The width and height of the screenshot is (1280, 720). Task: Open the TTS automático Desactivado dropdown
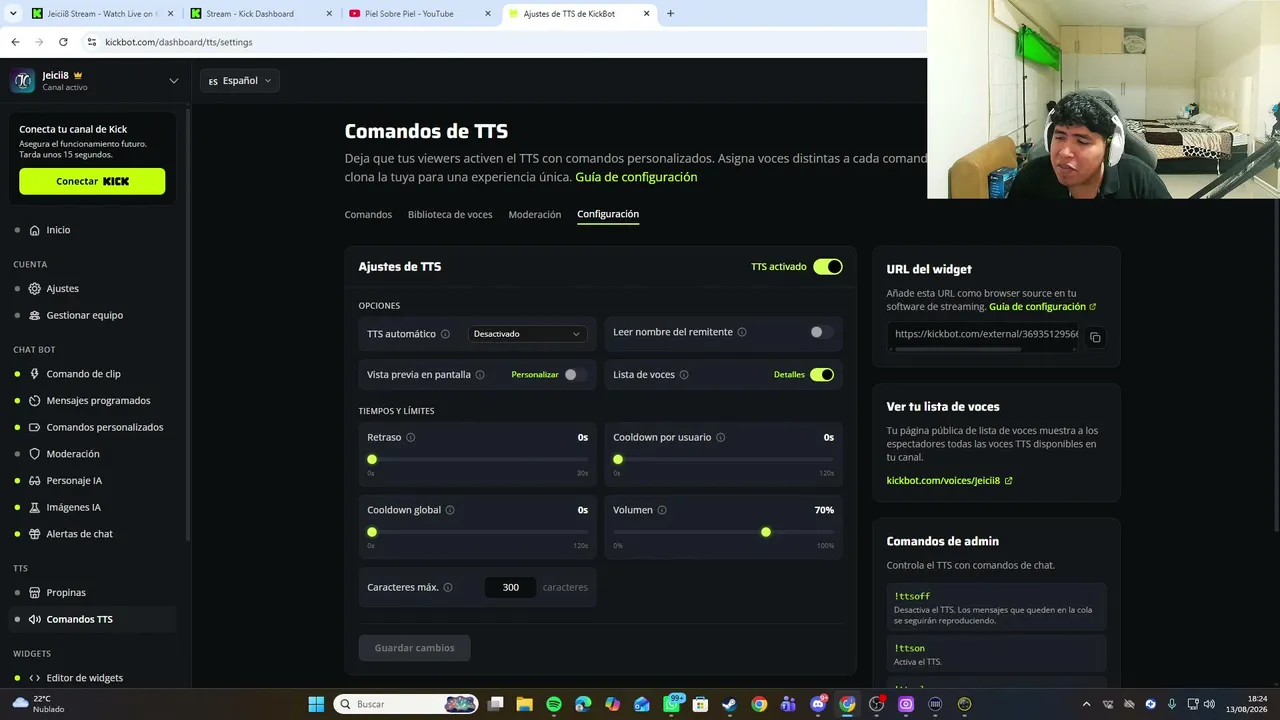pos(527,334)
